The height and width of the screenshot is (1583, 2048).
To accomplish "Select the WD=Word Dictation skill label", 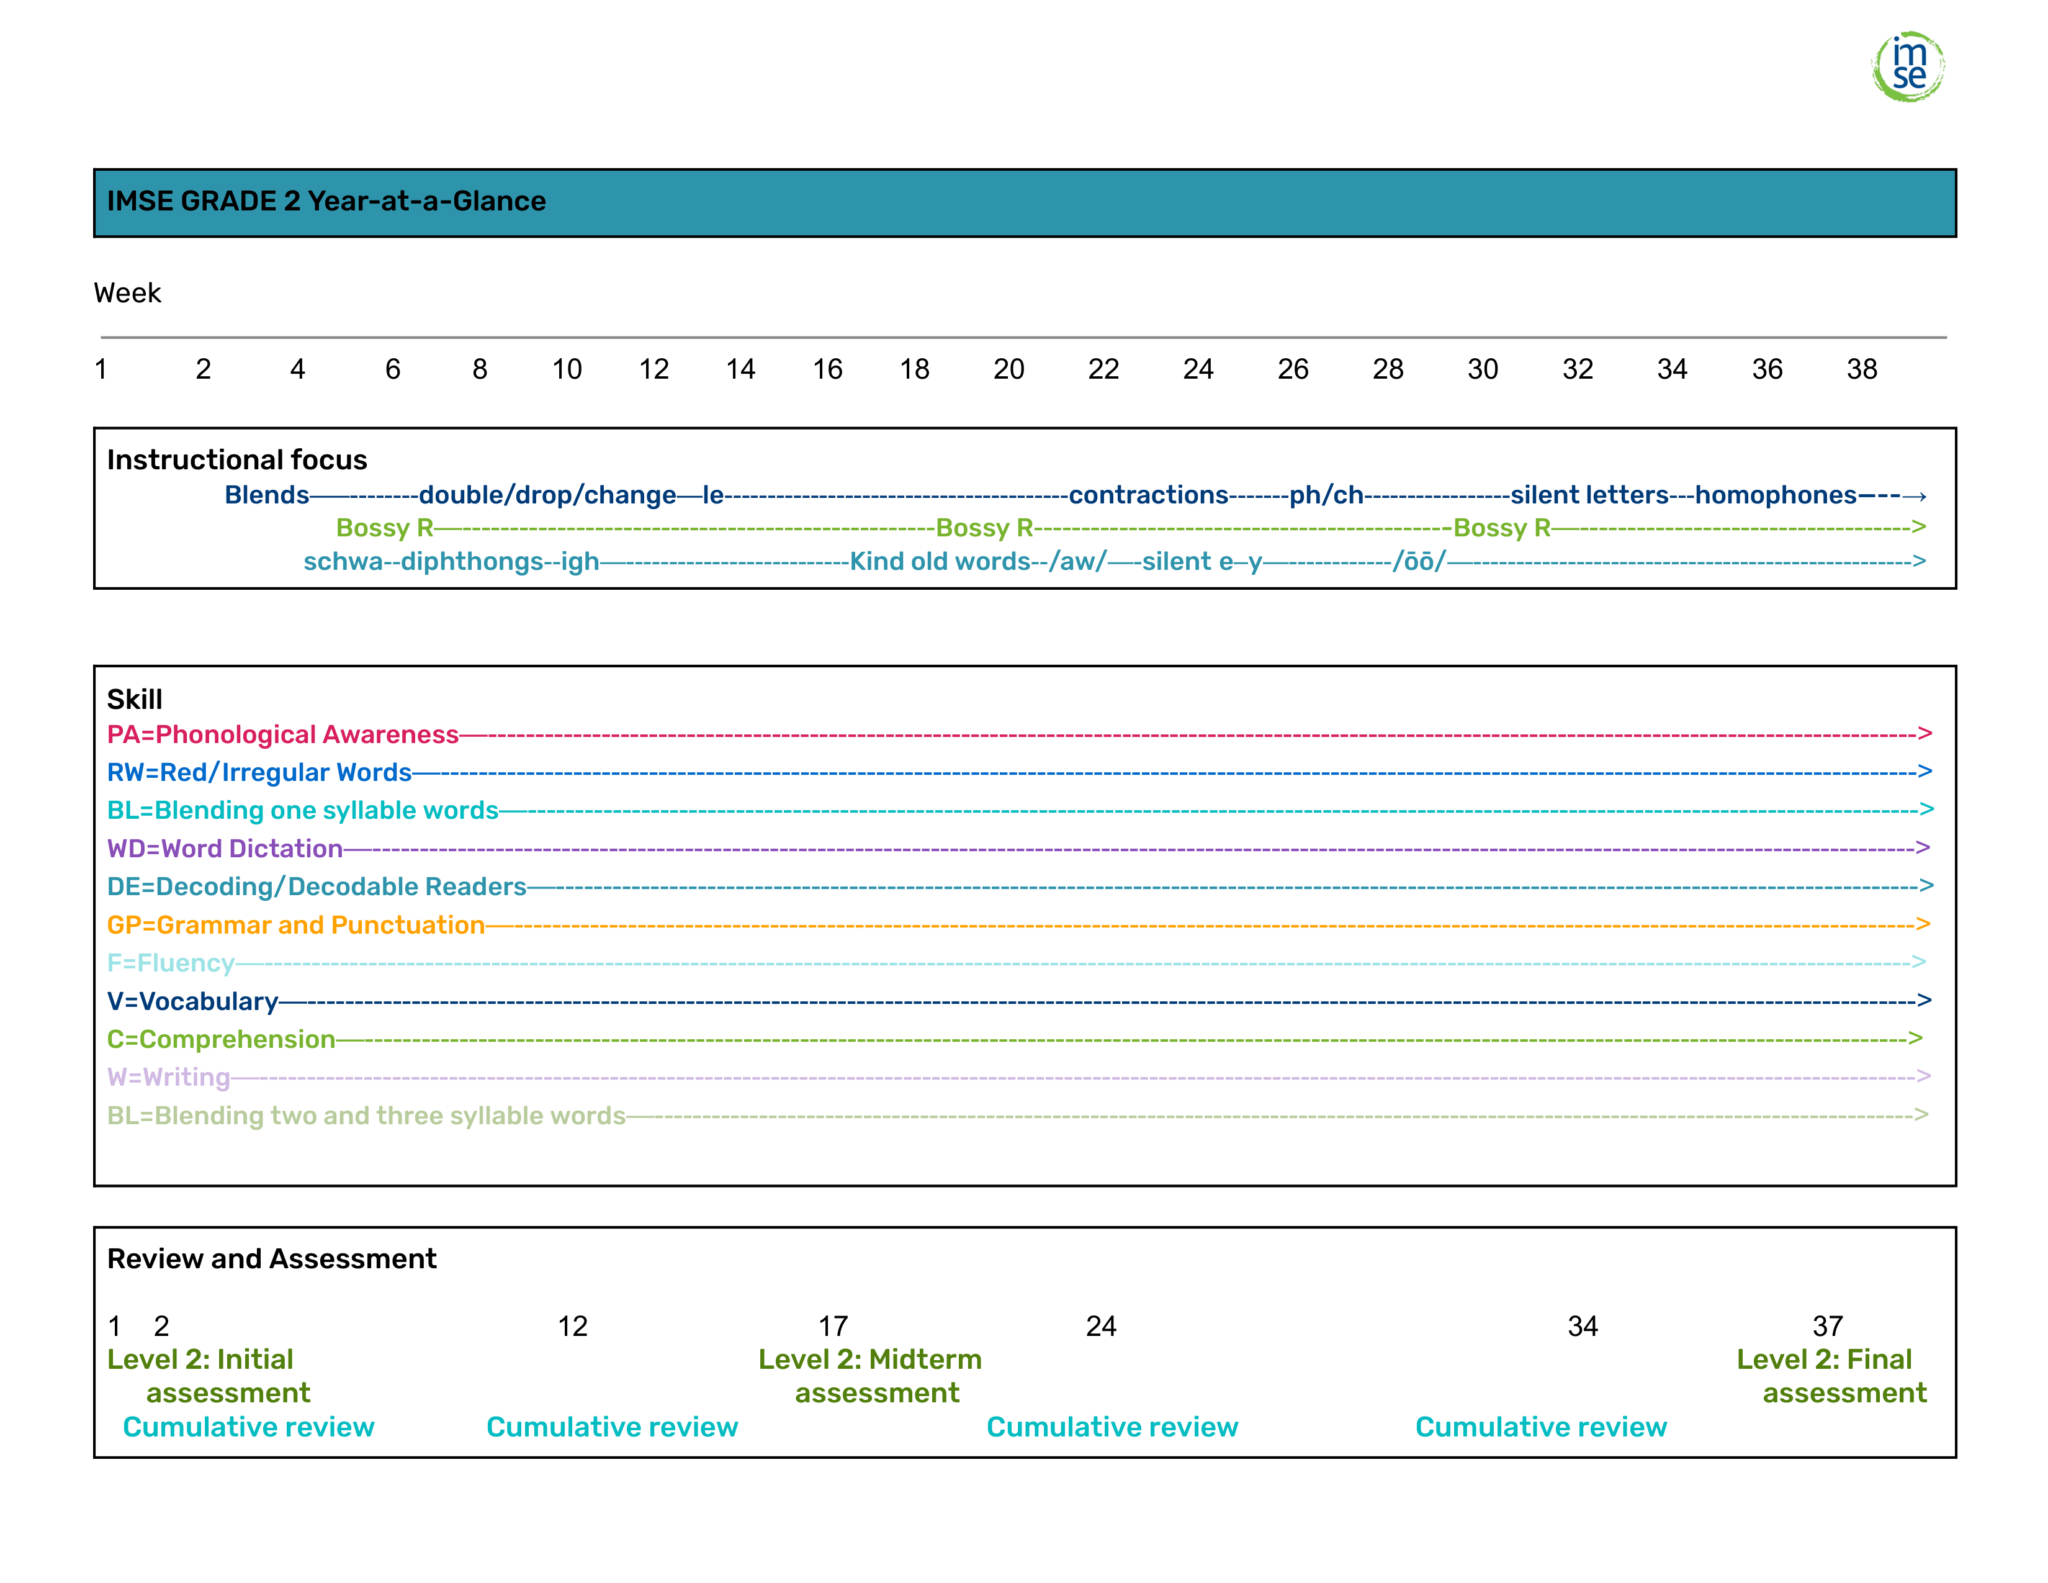I will [x=224, y=848].
